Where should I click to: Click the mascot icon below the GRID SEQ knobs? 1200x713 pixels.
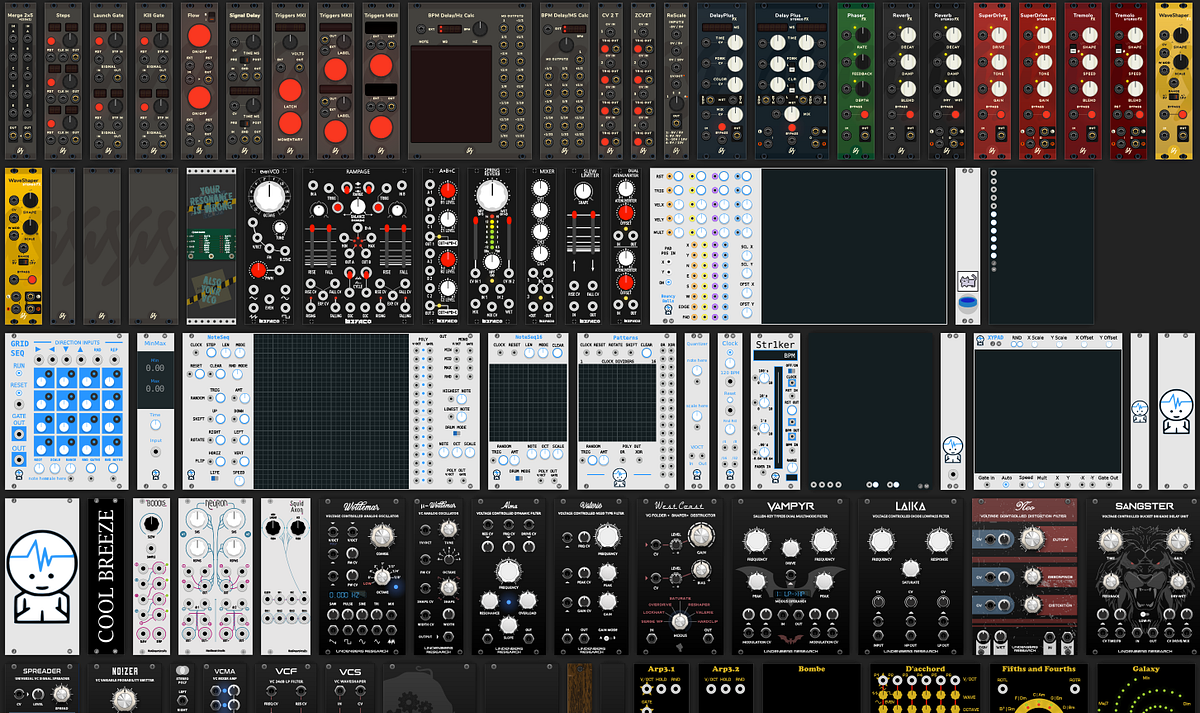pyautogui.click(x=19, y=475)
